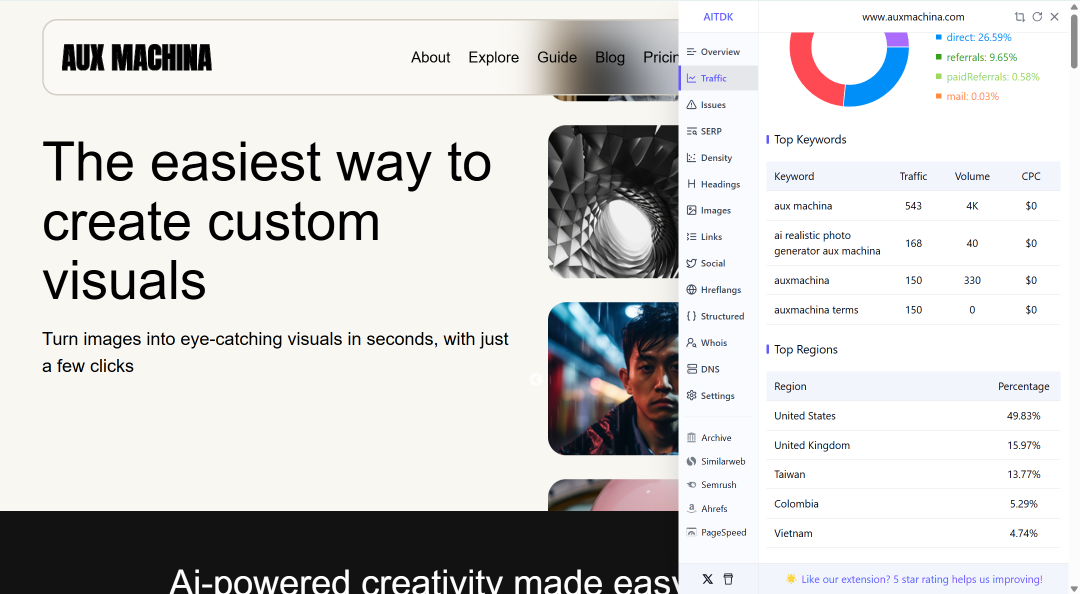Click the Vietnam region row
The height and width of the screenshot is (594, 1080).
[x=913, y=533]
